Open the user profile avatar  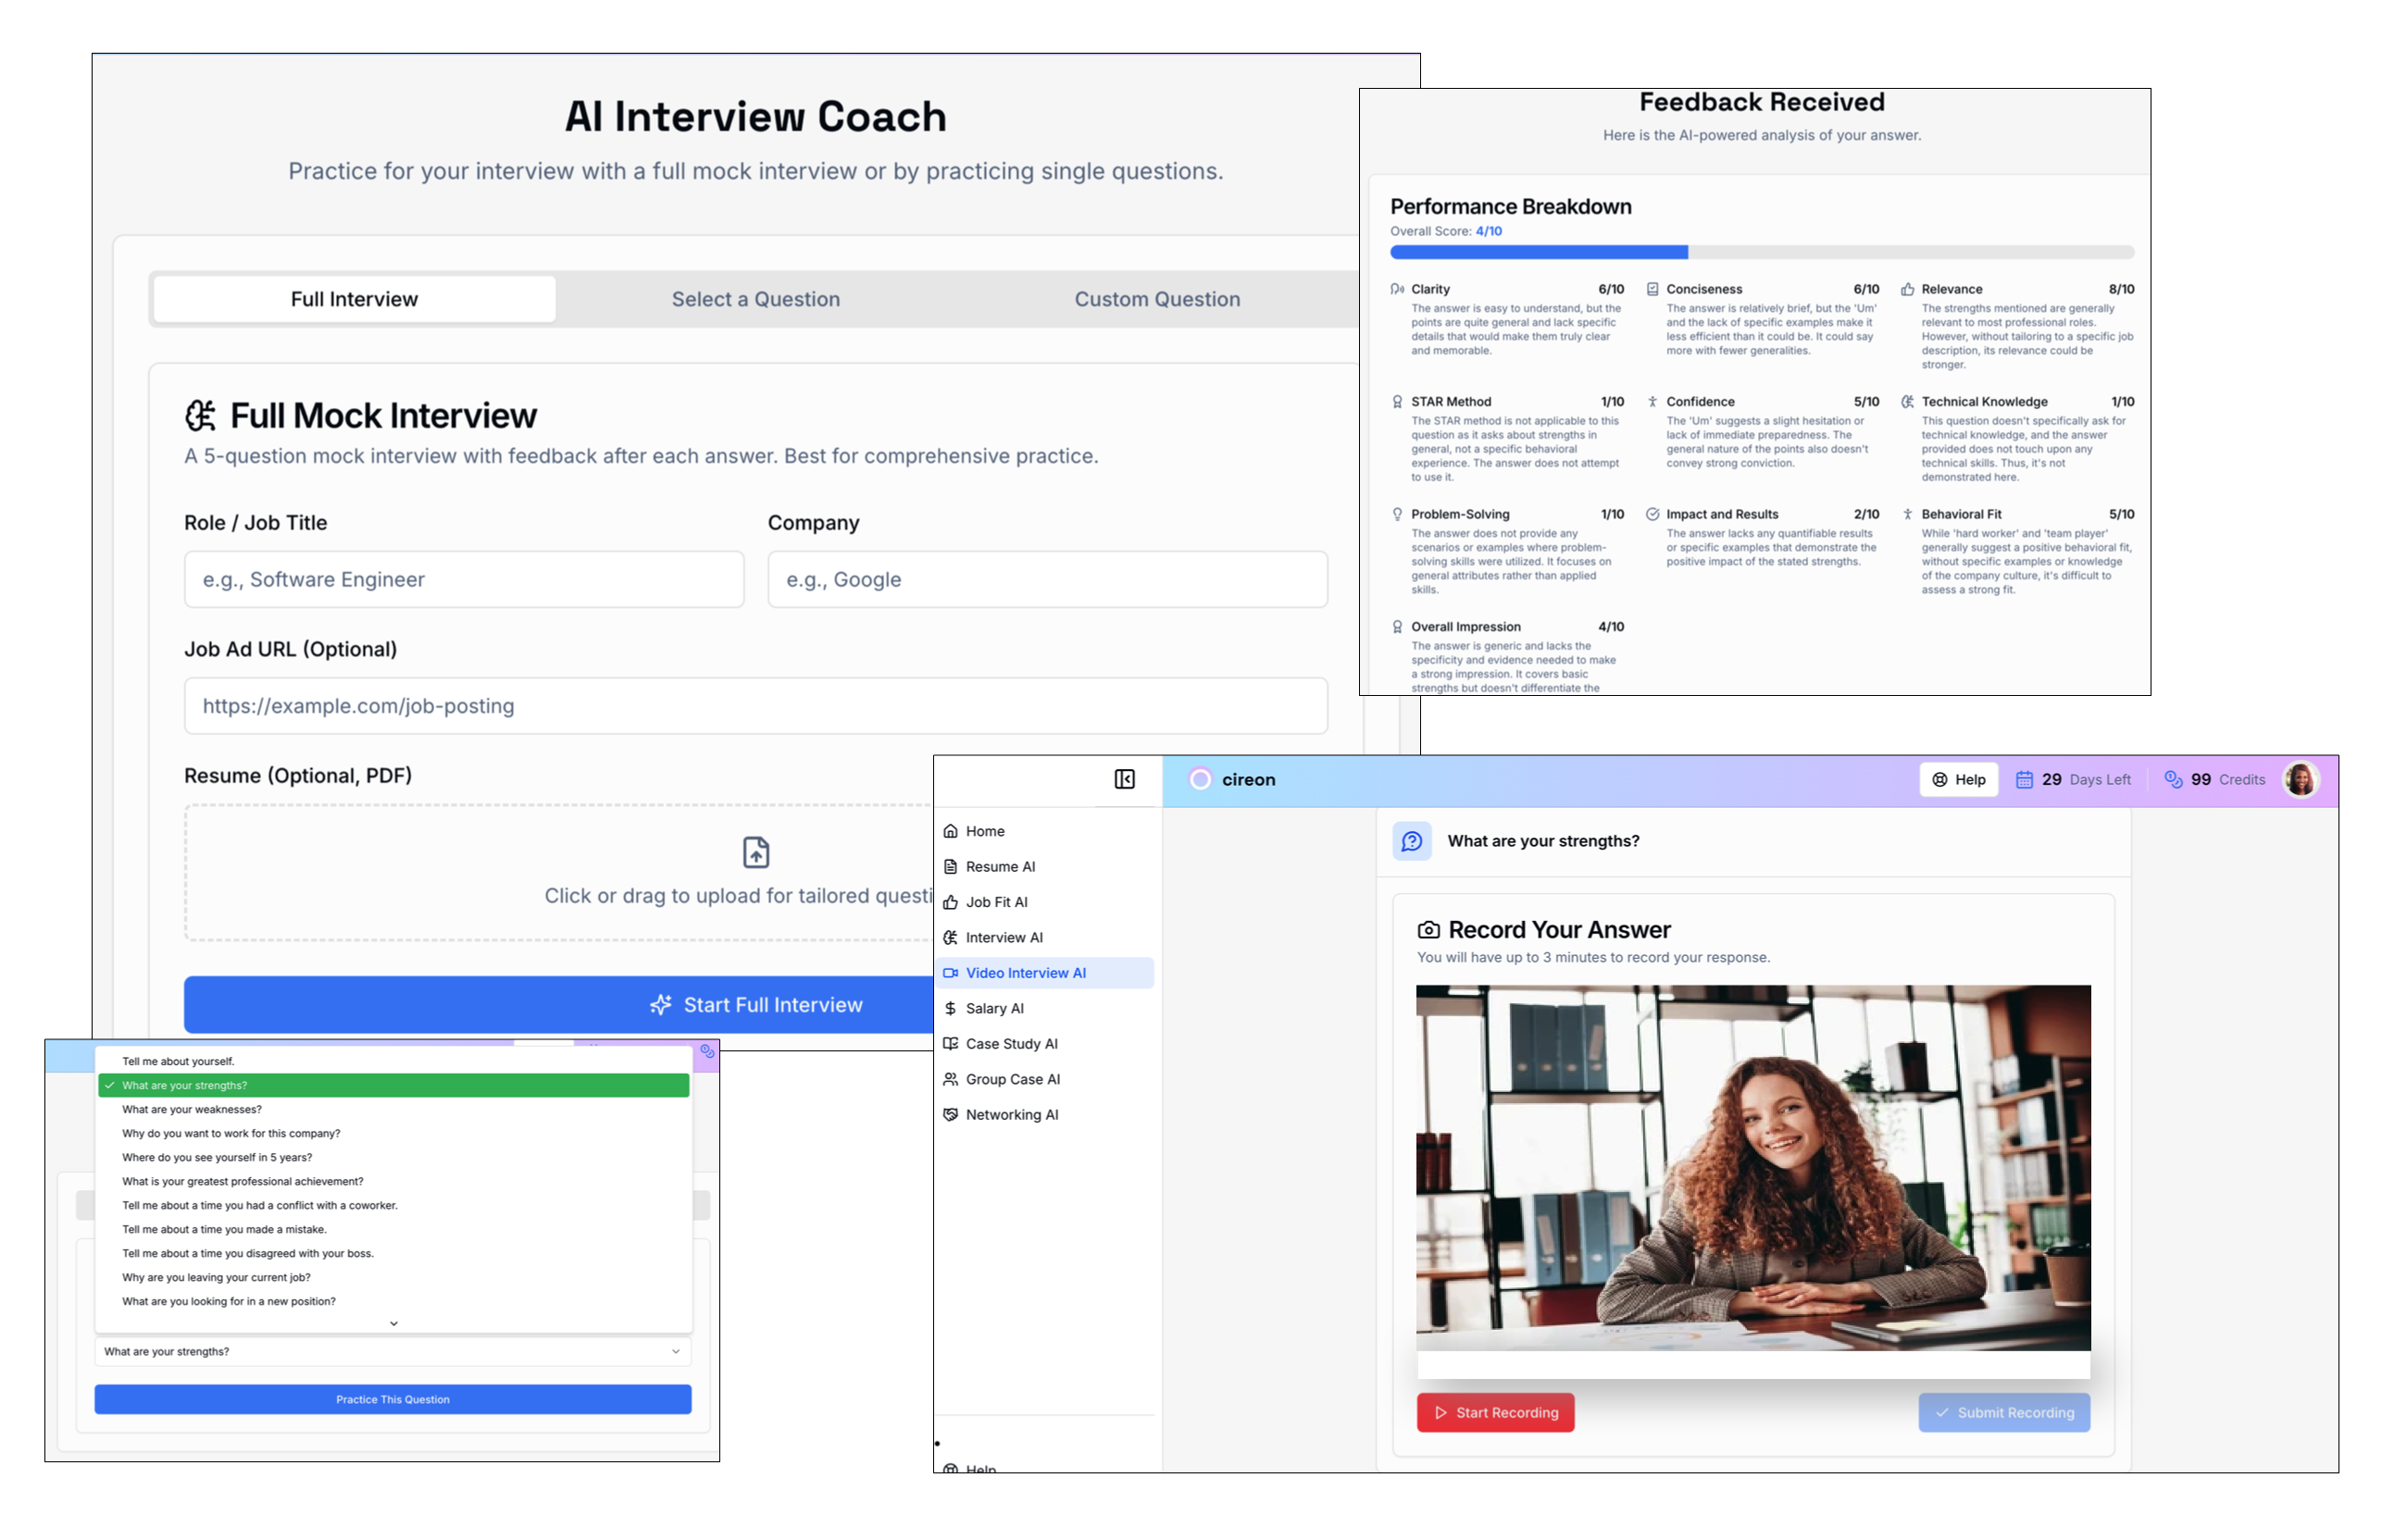(2300, 780)
